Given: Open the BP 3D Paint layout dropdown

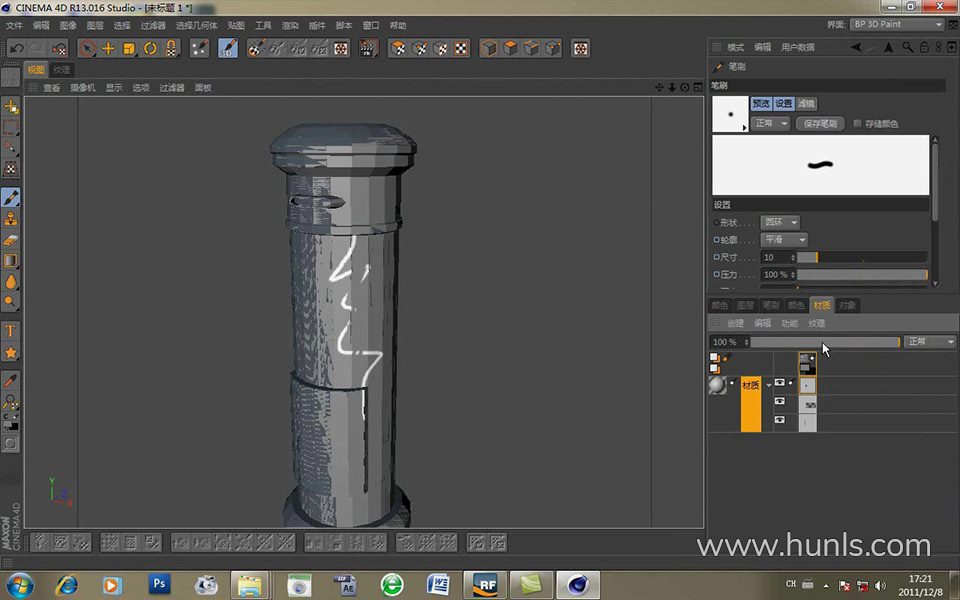Looking at the screenshot, I should (x=897, y=24).
